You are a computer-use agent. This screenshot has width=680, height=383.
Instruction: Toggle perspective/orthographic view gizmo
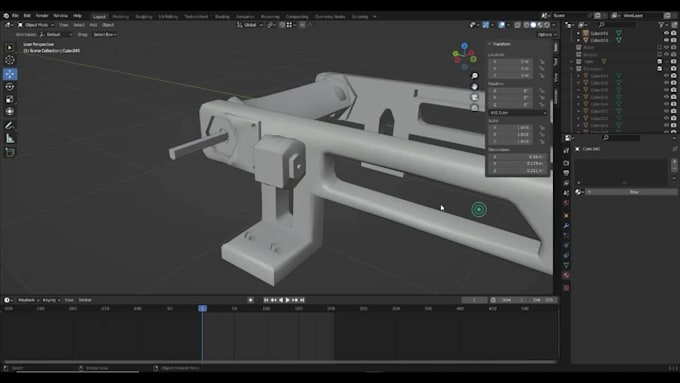tap(475, 107)
